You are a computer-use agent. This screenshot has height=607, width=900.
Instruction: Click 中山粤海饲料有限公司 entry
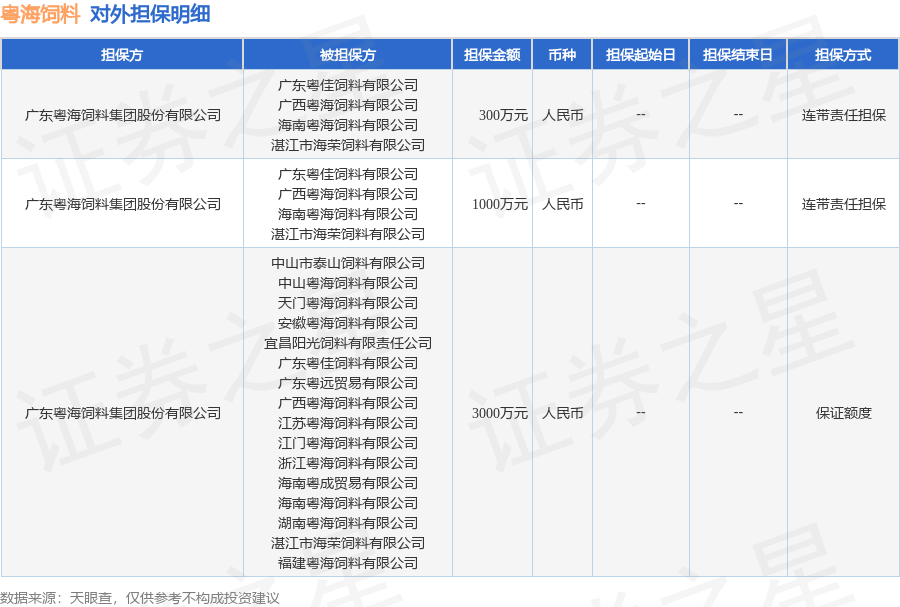click(348, 283)
